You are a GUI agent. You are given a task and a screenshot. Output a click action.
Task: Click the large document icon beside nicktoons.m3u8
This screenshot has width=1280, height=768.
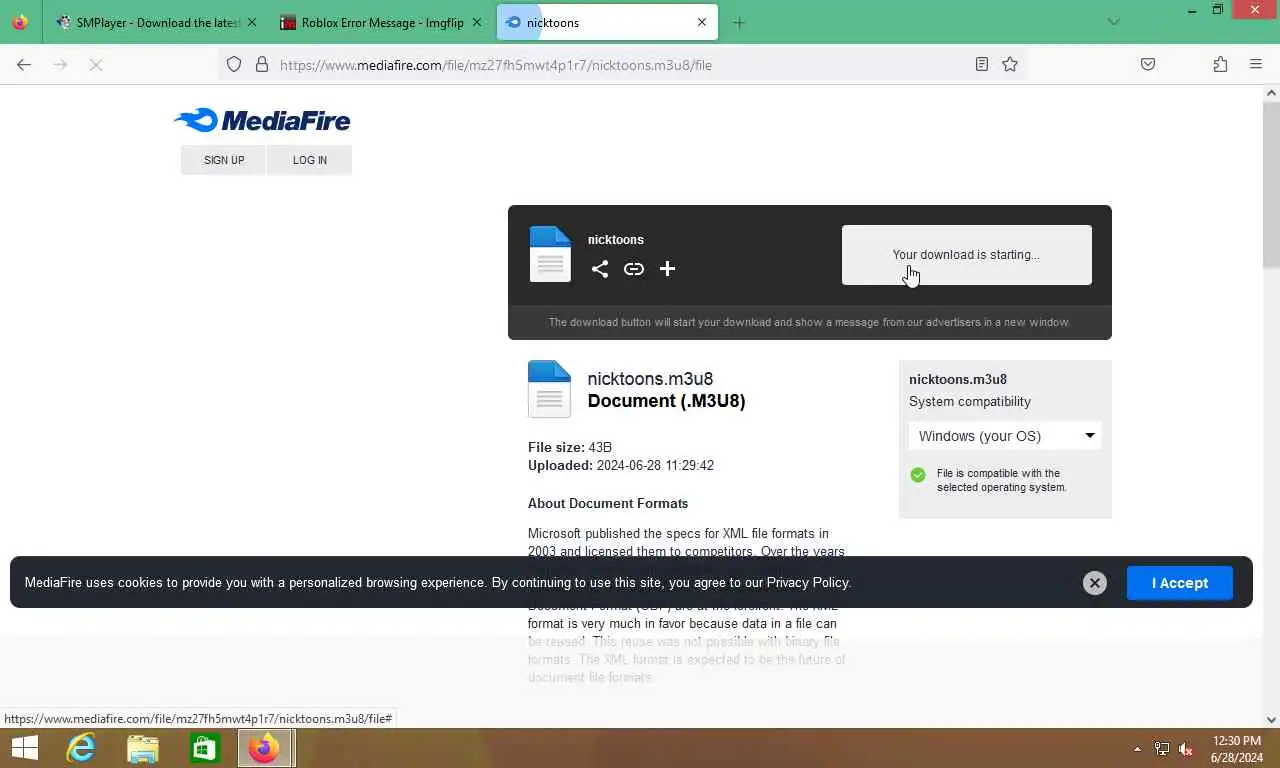click(549, 389)
